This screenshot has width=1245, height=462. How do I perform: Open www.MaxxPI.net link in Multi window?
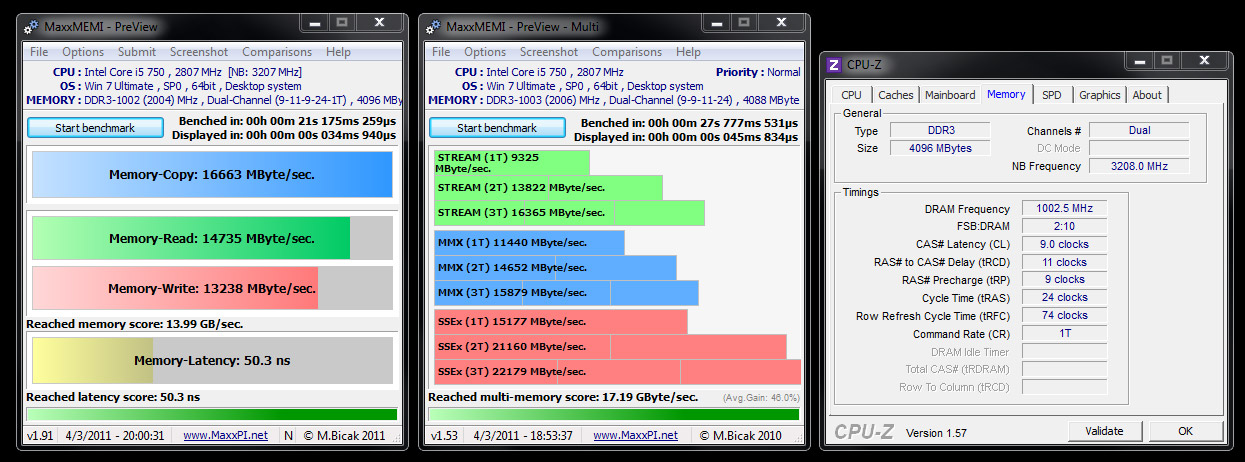(x=636, y=436)
